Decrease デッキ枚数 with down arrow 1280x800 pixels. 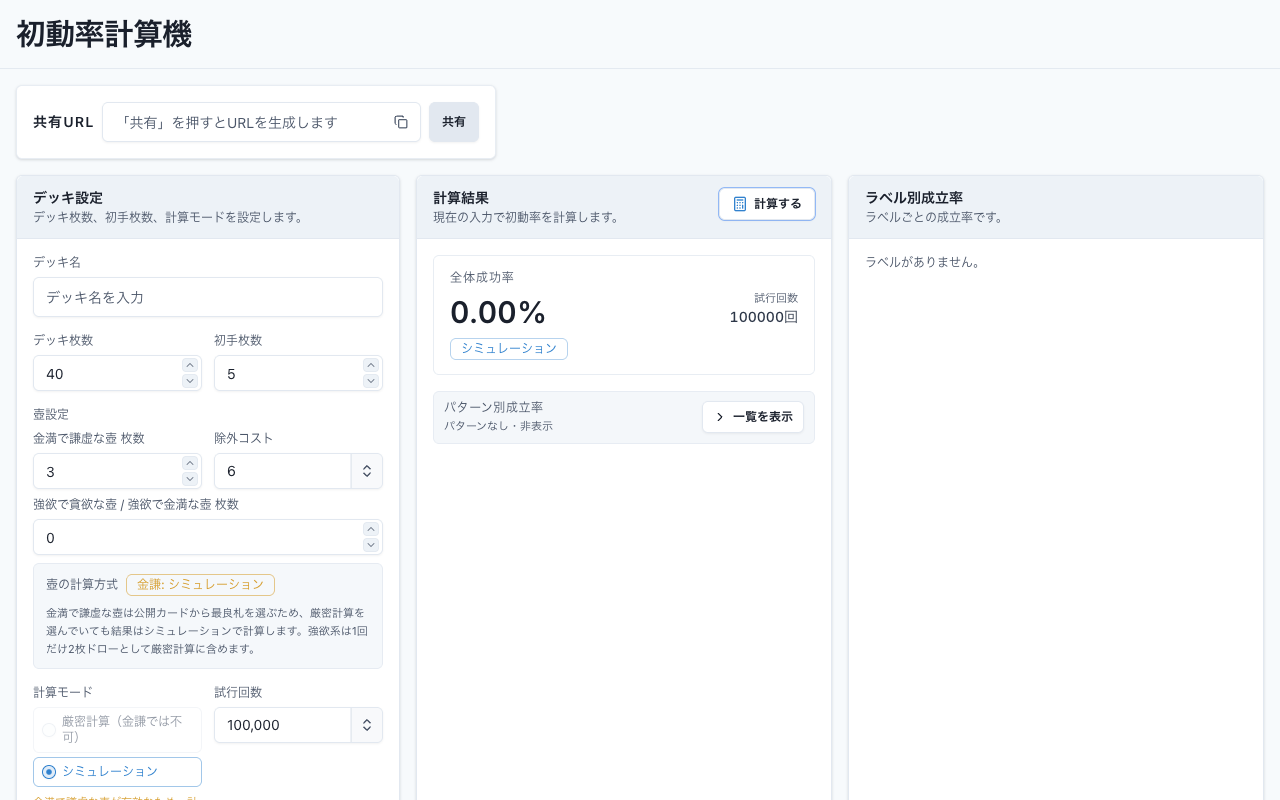[190, 381]
